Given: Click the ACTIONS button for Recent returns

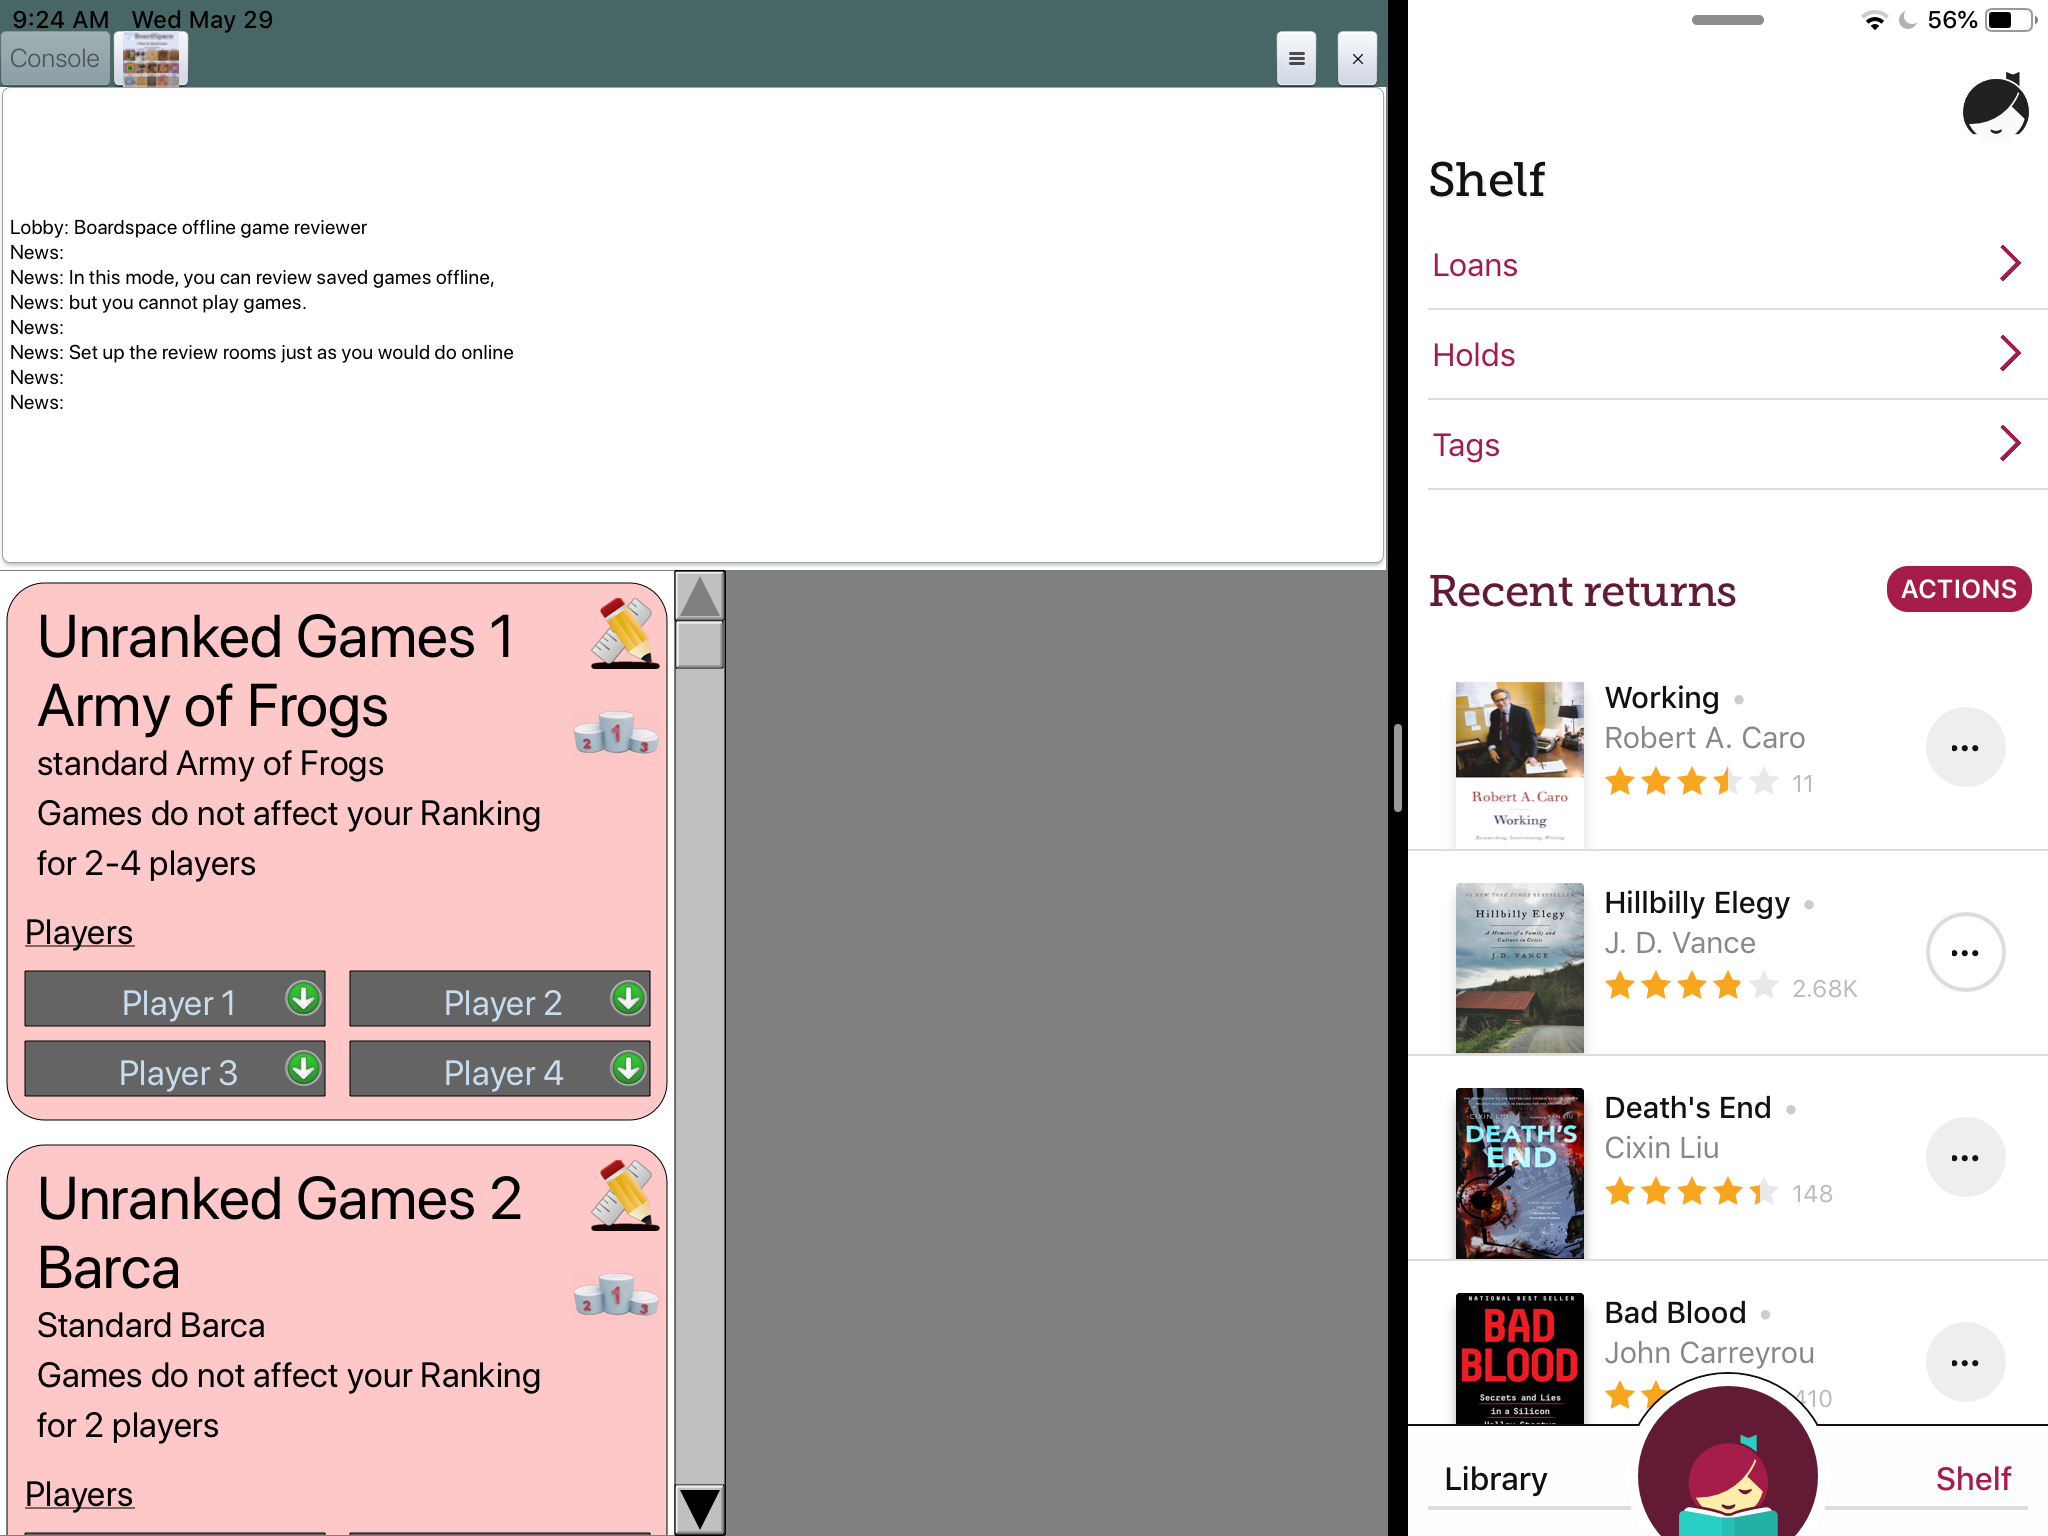Looking at the screenshot, I should click(1957, 589).
